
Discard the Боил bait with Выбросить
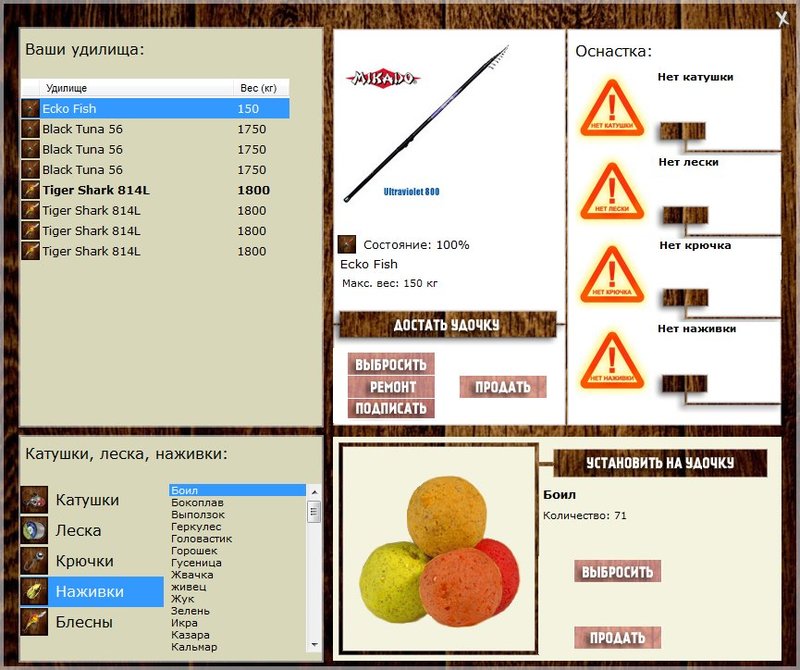(617, 572)
